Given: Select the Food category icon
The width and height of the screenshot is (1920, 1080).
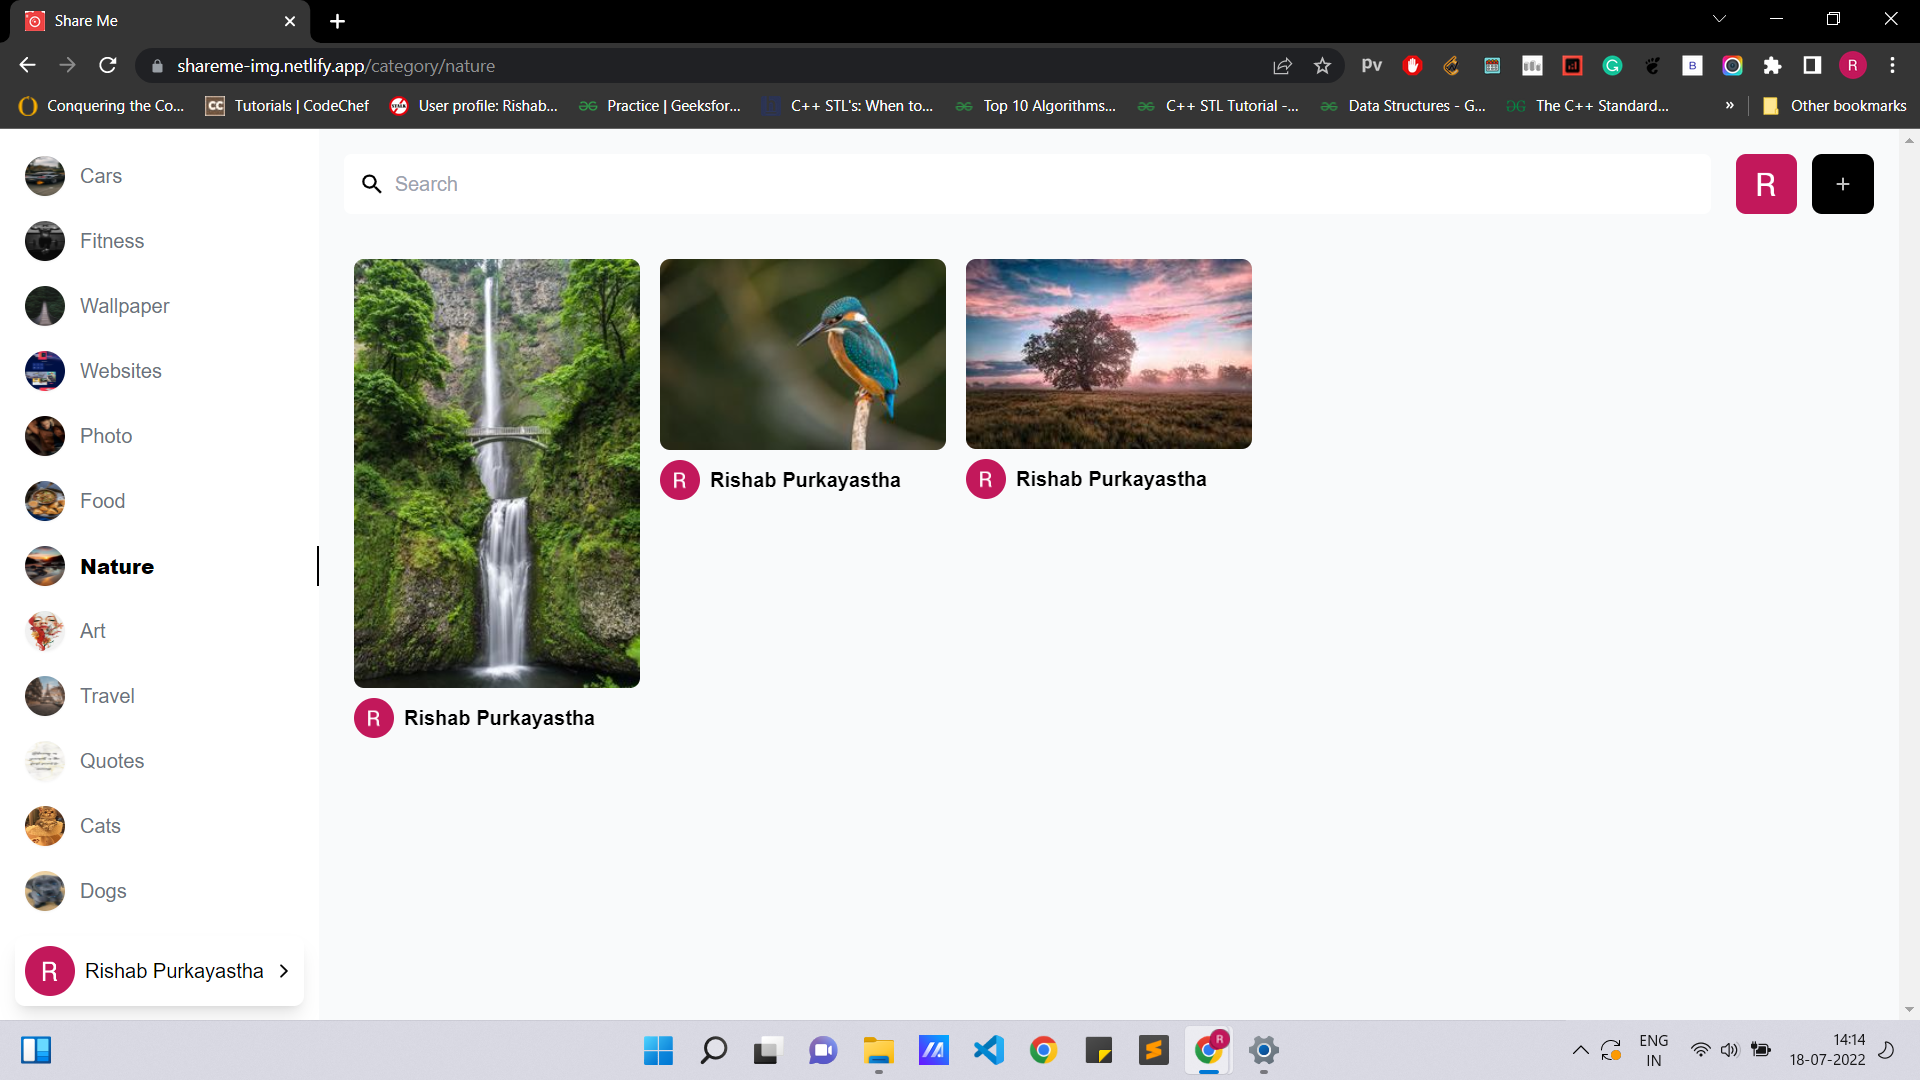Looking at the screenshot, I should click(44, 500).
